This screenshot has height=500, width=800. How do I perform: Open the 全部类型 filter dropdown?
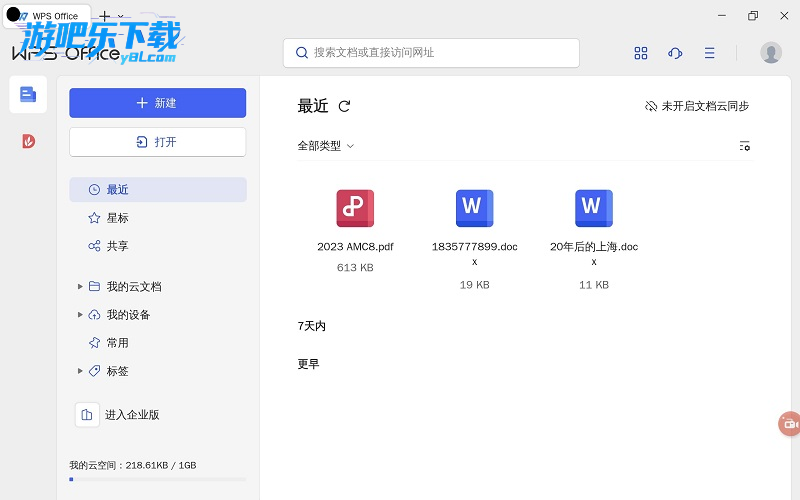coord(326,146)
